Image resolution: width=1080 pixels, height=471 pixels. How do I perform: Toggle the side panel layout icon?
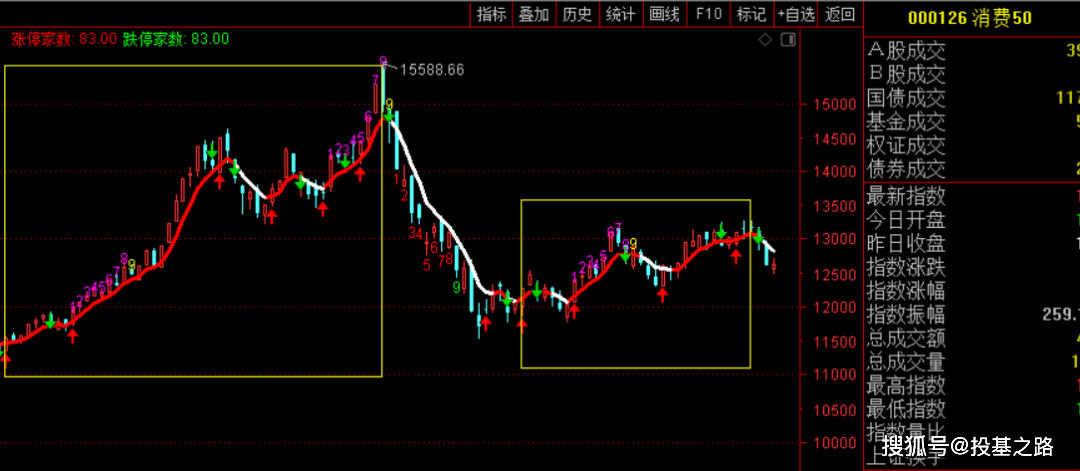[x=788, y=40]
